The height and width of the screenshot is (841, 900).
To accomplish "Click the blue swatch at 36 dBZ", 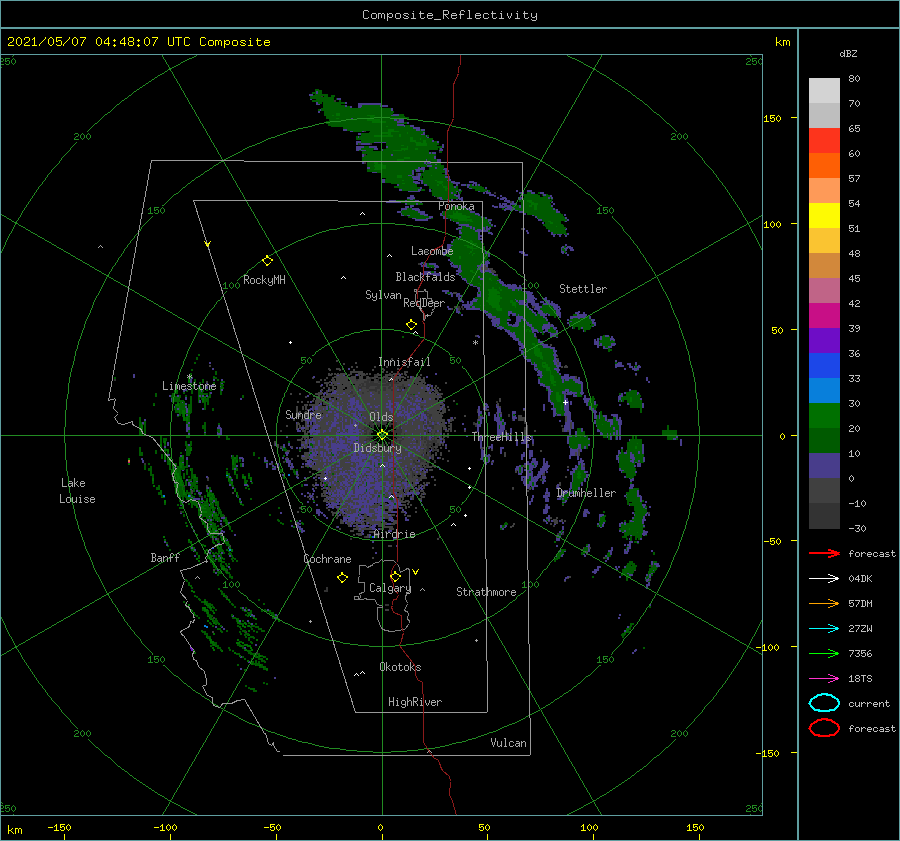I will click(824, 366).
